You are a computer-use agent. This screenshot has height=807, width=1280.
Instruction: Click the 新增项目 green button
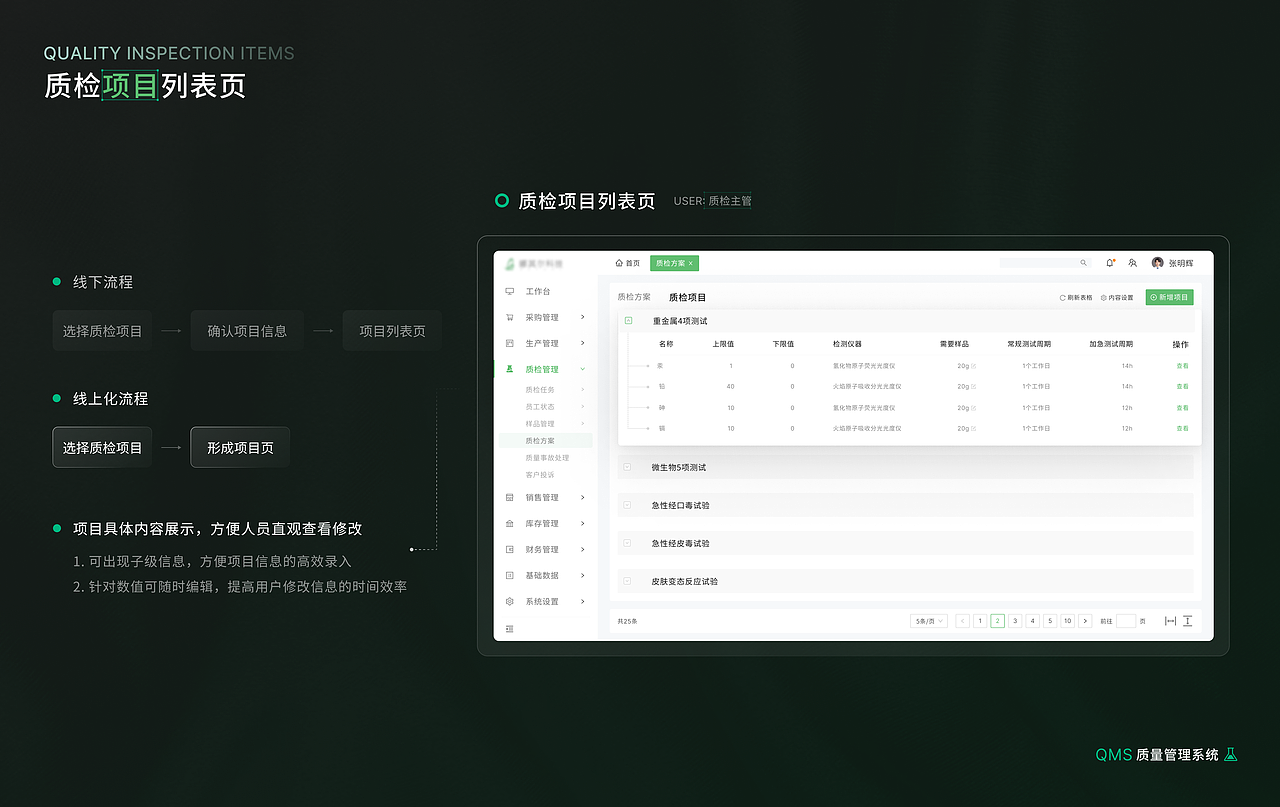pyautogui.click(x=1169, y=297)
